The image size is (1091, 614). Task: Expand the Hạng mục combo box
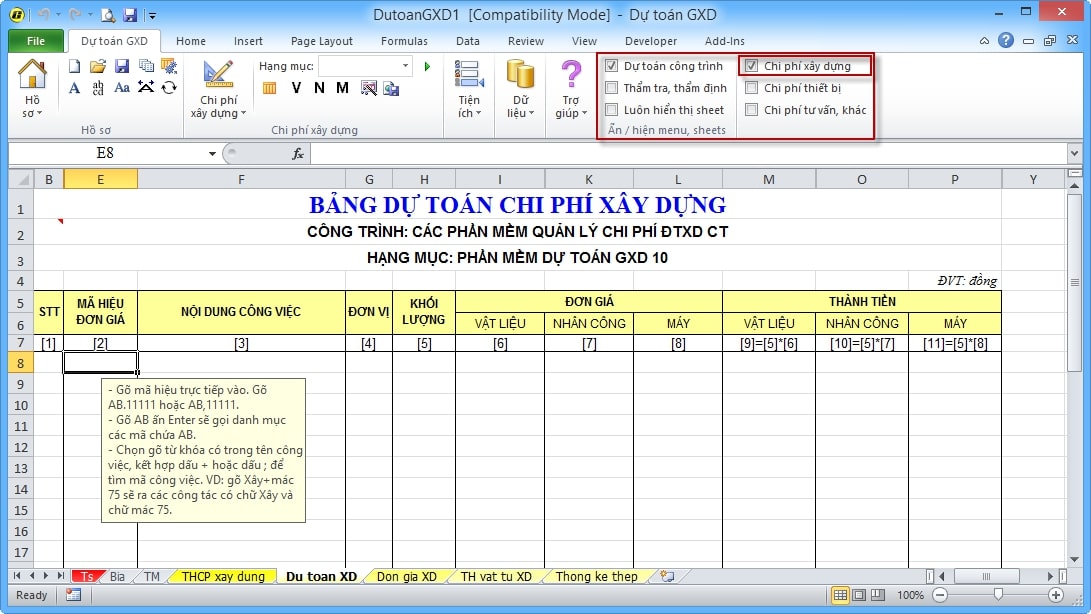tap(405, 66)
